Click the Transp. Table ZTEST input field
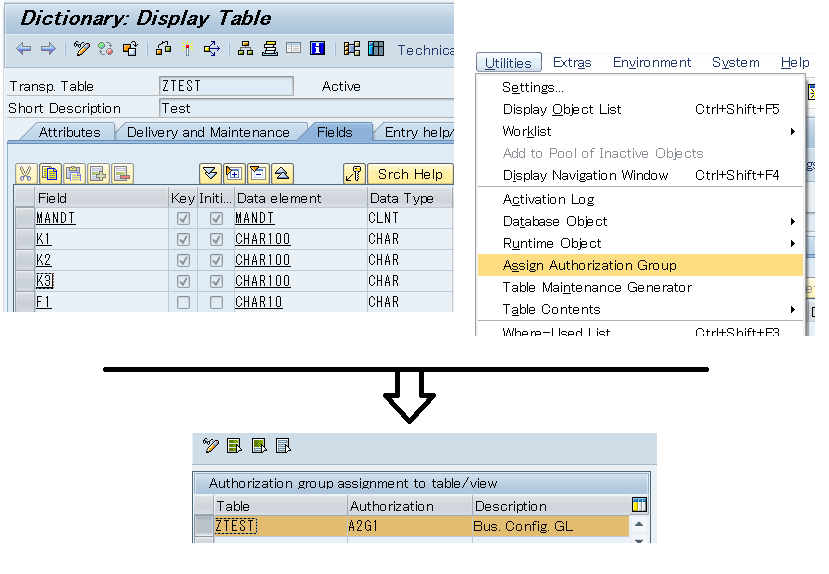829x574 pixels. click(226, 86)
